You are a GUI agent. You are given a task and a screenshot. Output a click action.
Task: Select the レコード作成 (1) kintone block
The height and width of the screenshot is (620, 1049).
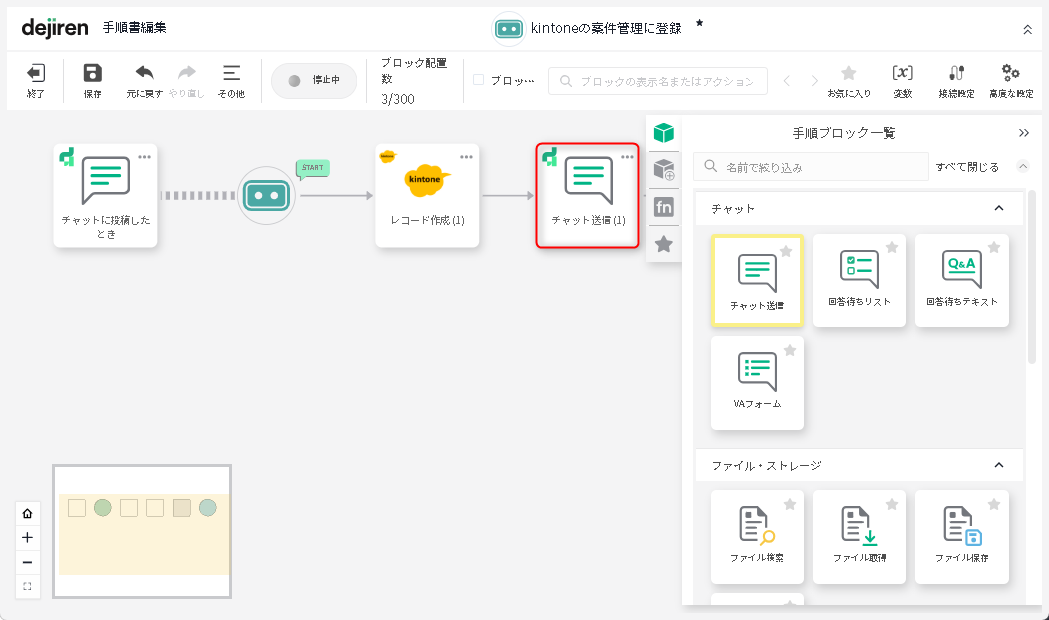click(427, 195)
